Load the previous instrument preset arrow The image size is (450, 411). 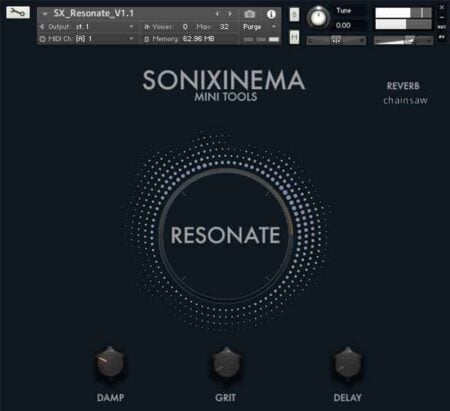tap(217, 14)
